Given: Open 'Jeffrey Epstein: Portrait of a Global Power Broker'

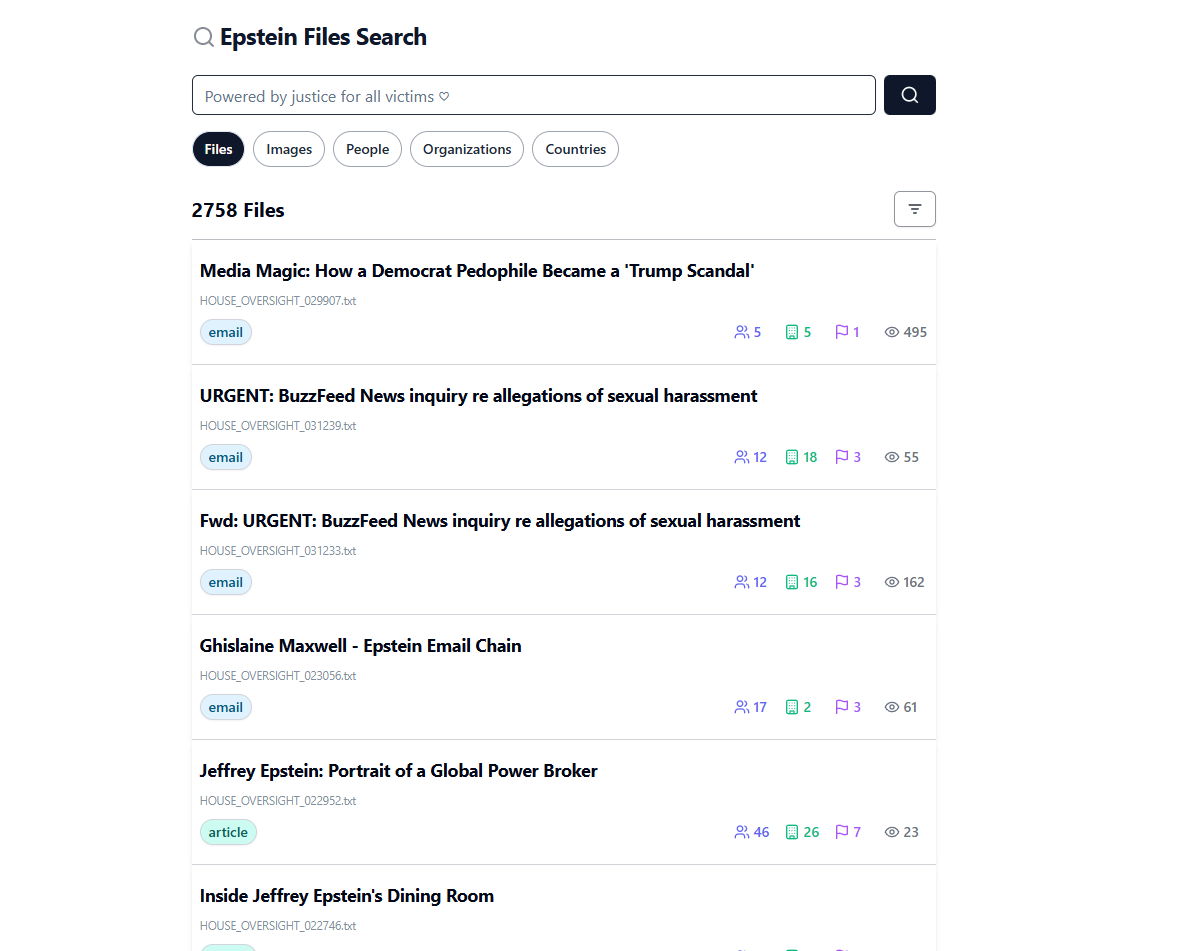Looking at the screenshot, I should 398,770.
